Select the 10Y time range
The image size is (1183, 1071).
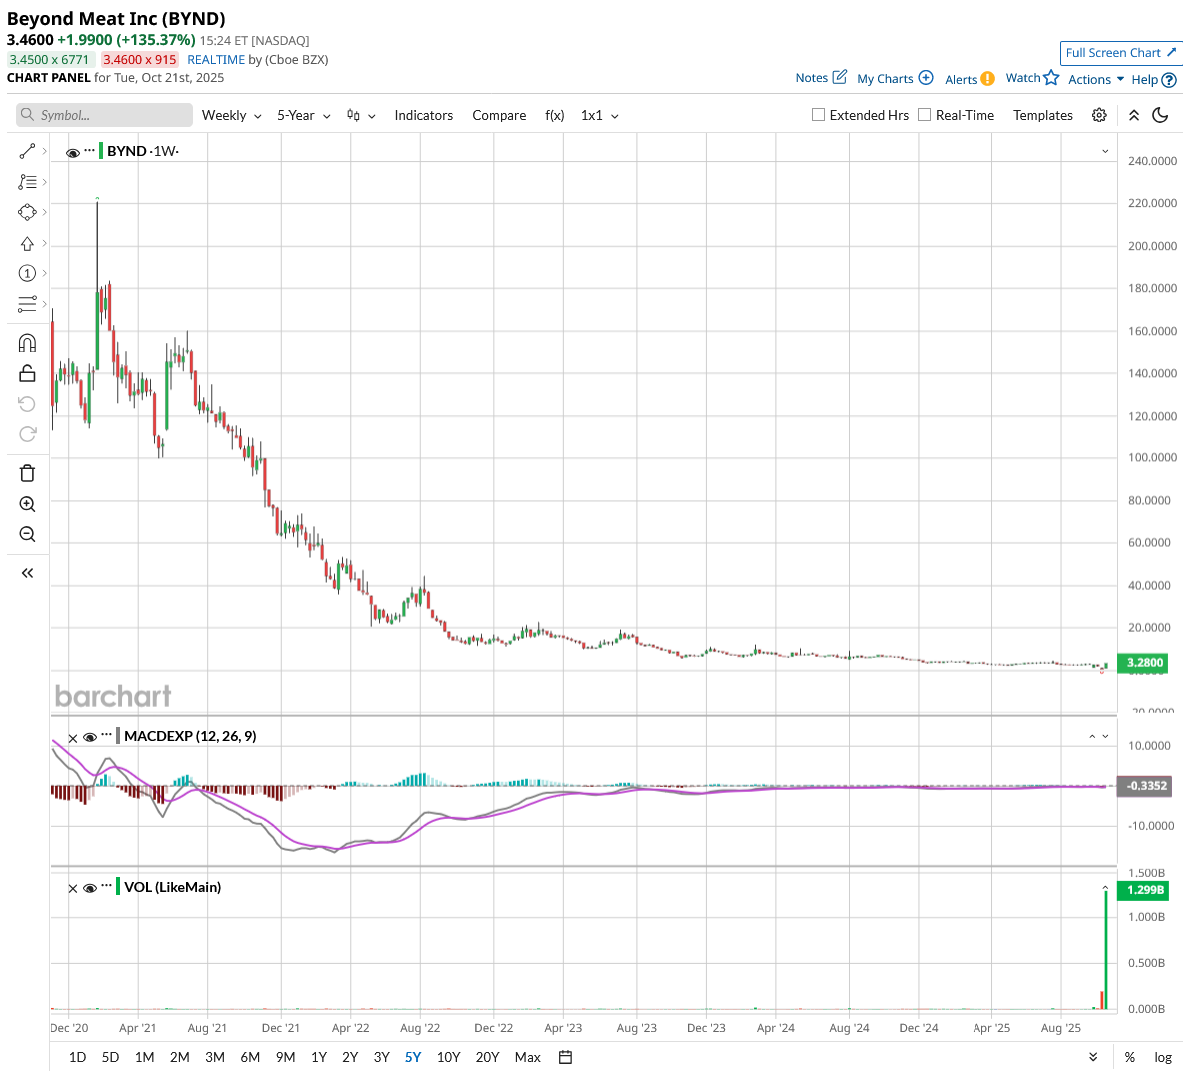pyautogui.click(x=448, y=1057)
